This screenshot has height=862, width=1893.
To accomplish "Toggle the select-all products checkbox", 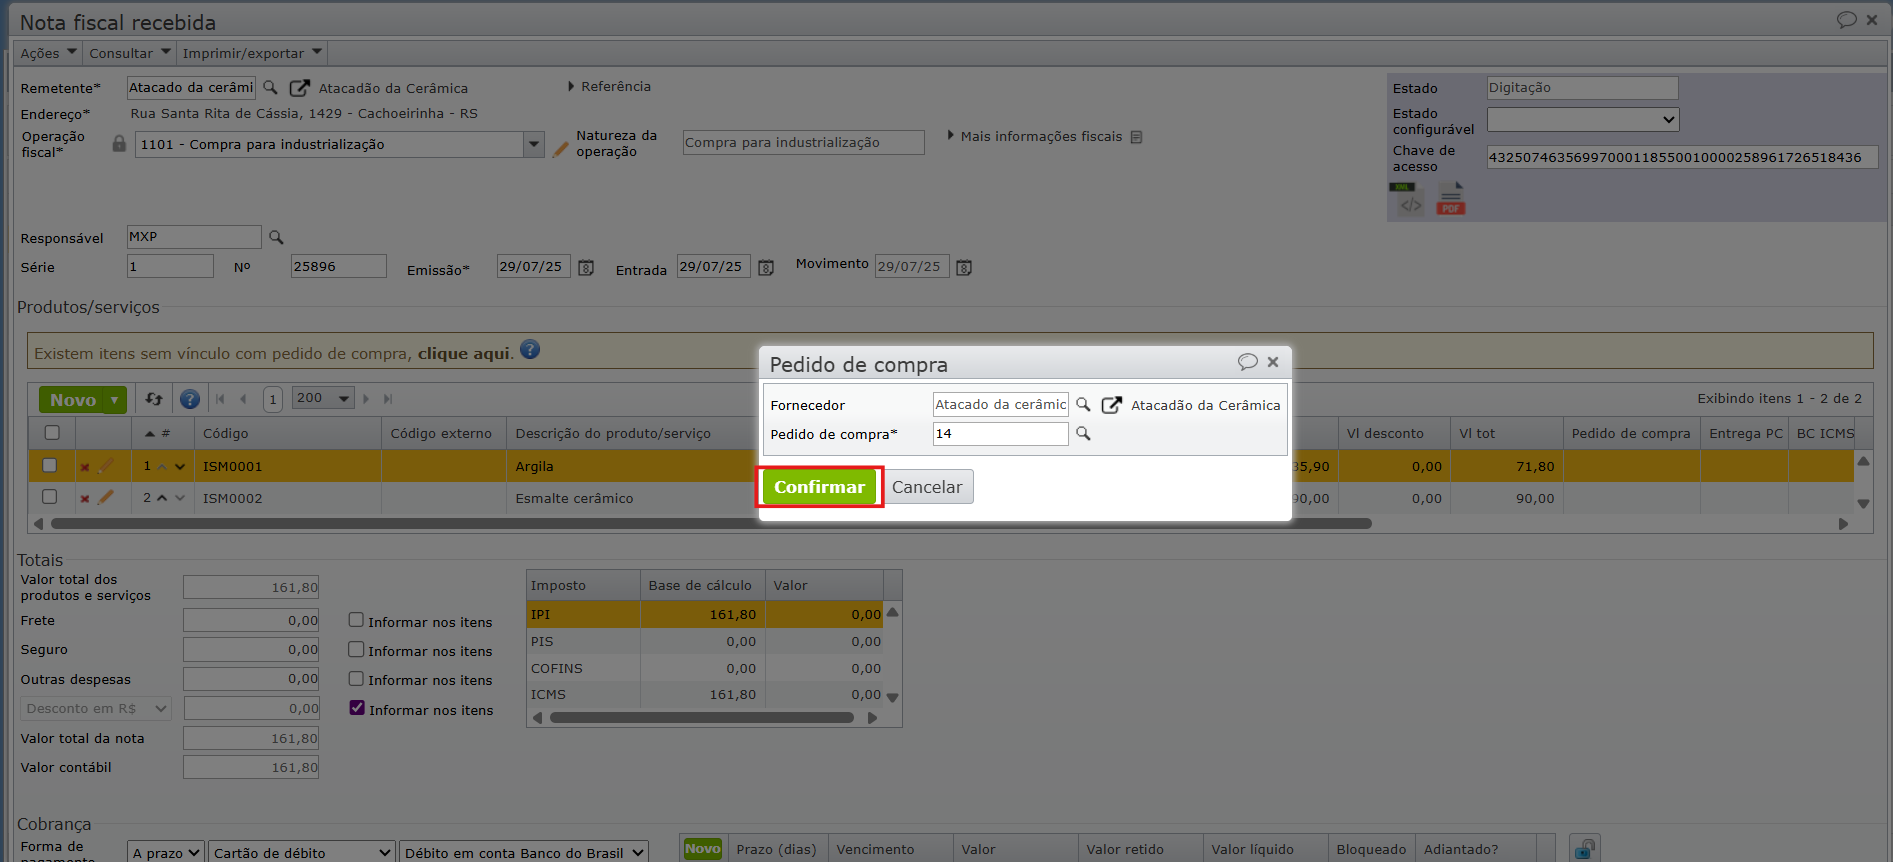I will (52, 433).
